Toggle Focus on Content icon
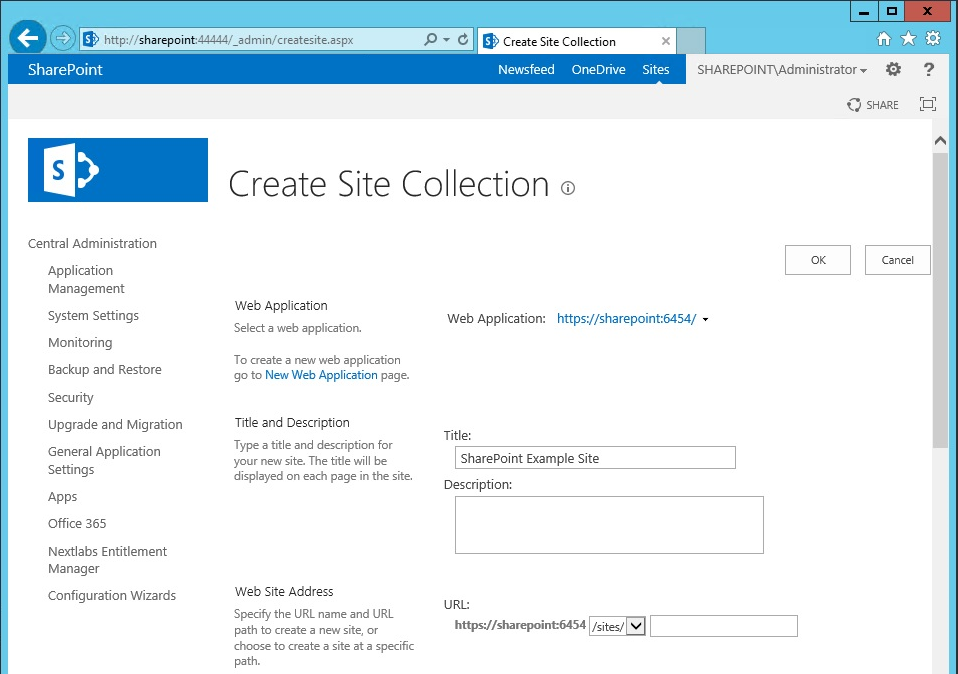This screenshot has width=958, height=674. click(x=927, y=104)
